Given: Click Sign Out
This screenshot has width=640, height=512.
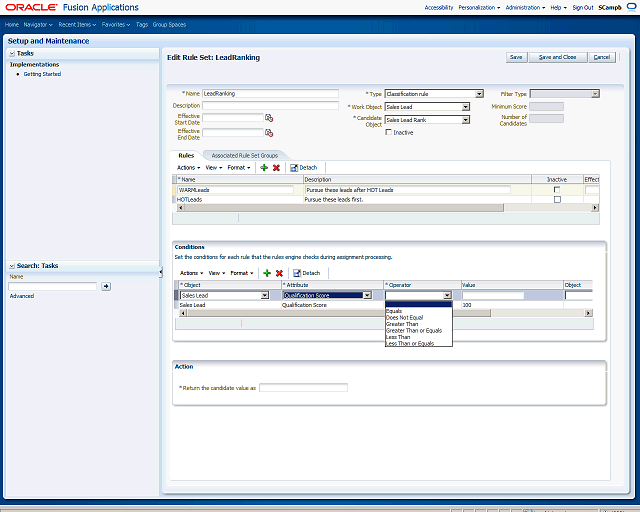Looking at the screenshot, I should 582,8.
